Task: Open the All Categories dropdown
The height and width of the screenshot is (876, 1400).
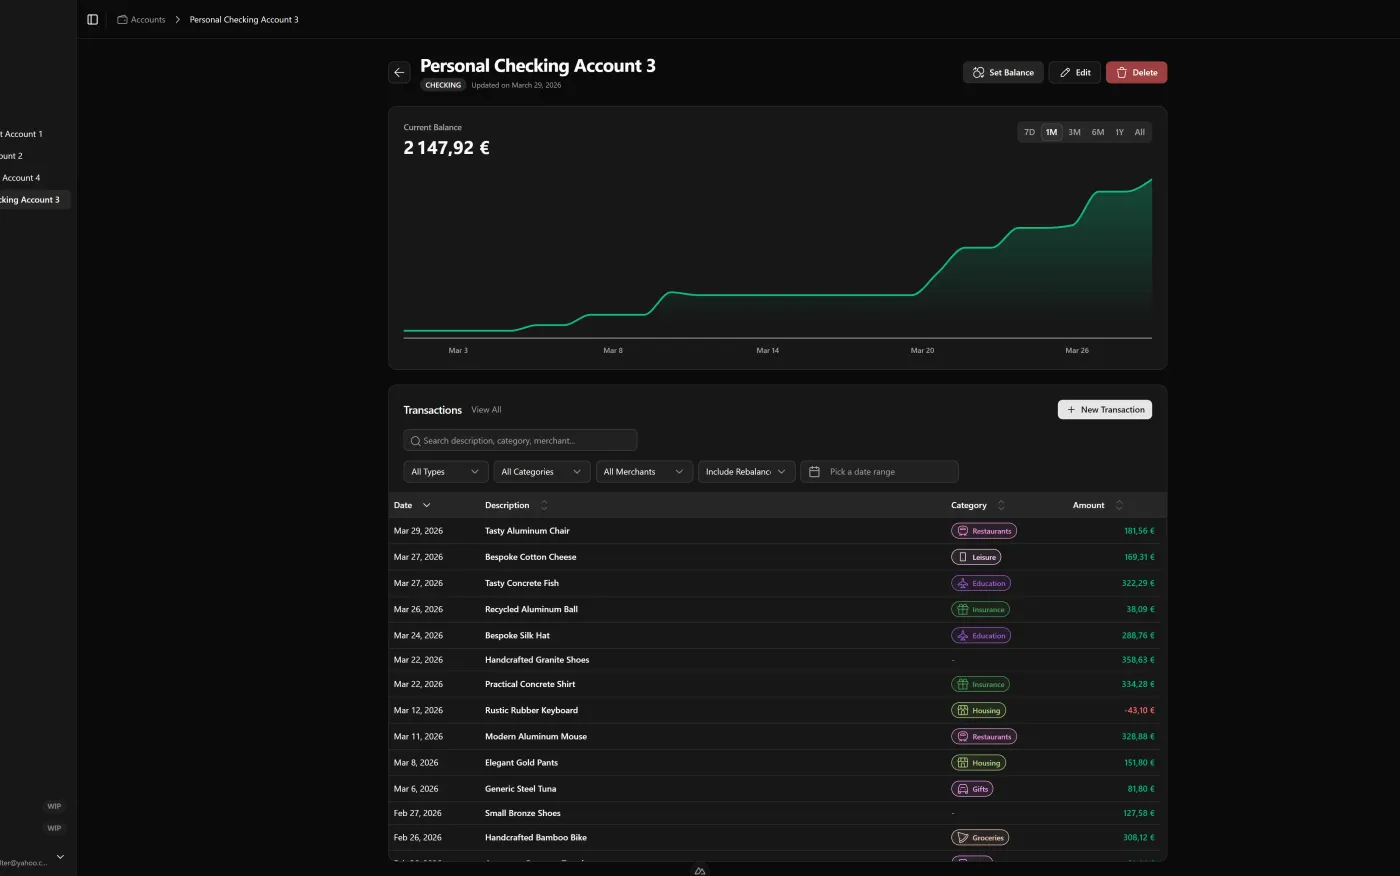Action: [541, 471]
